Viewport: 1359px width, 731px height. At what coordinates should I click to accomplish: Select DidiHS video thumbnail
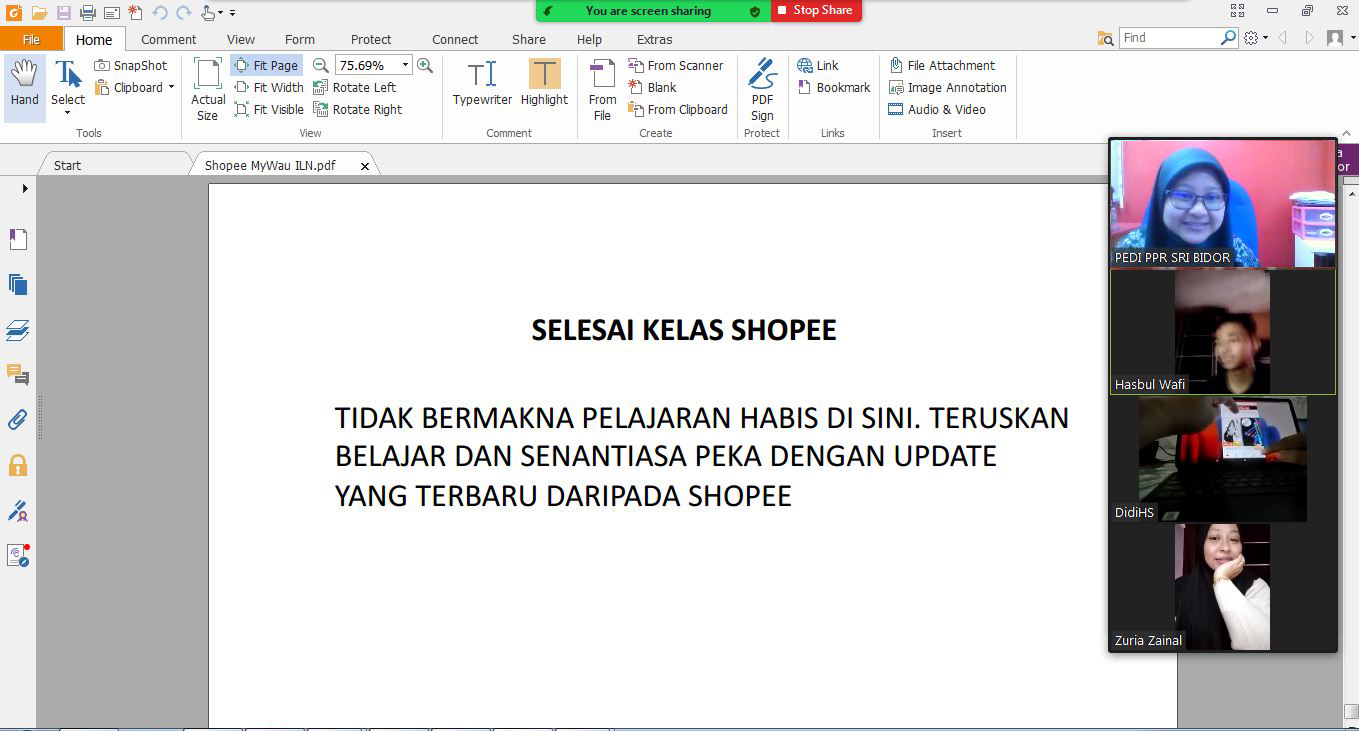tap(1223, 459)
